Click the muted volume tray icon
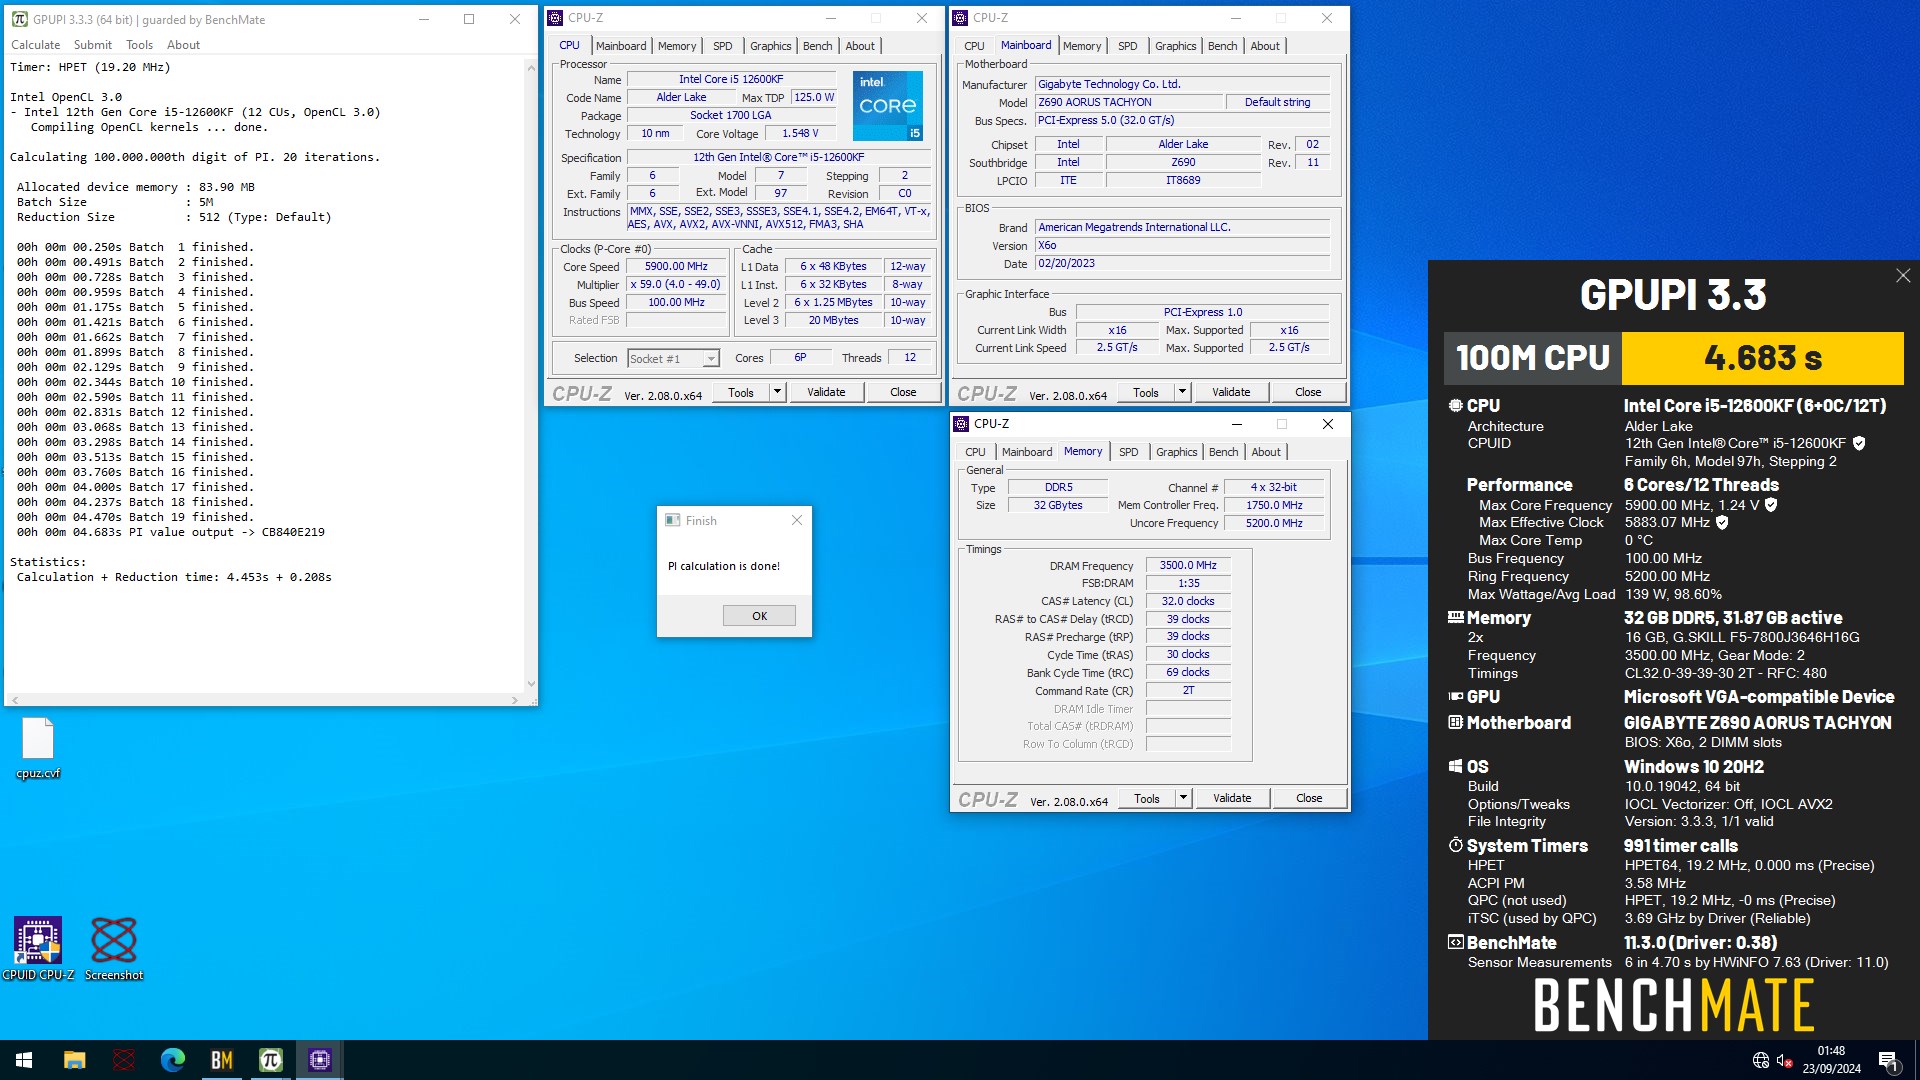 (x=1785, y=1060)
